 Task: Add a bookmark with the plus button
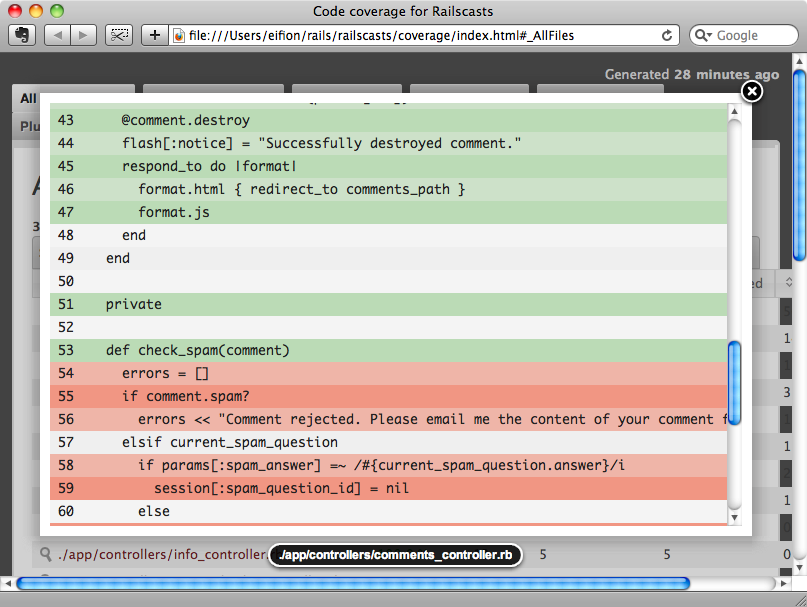154,35
